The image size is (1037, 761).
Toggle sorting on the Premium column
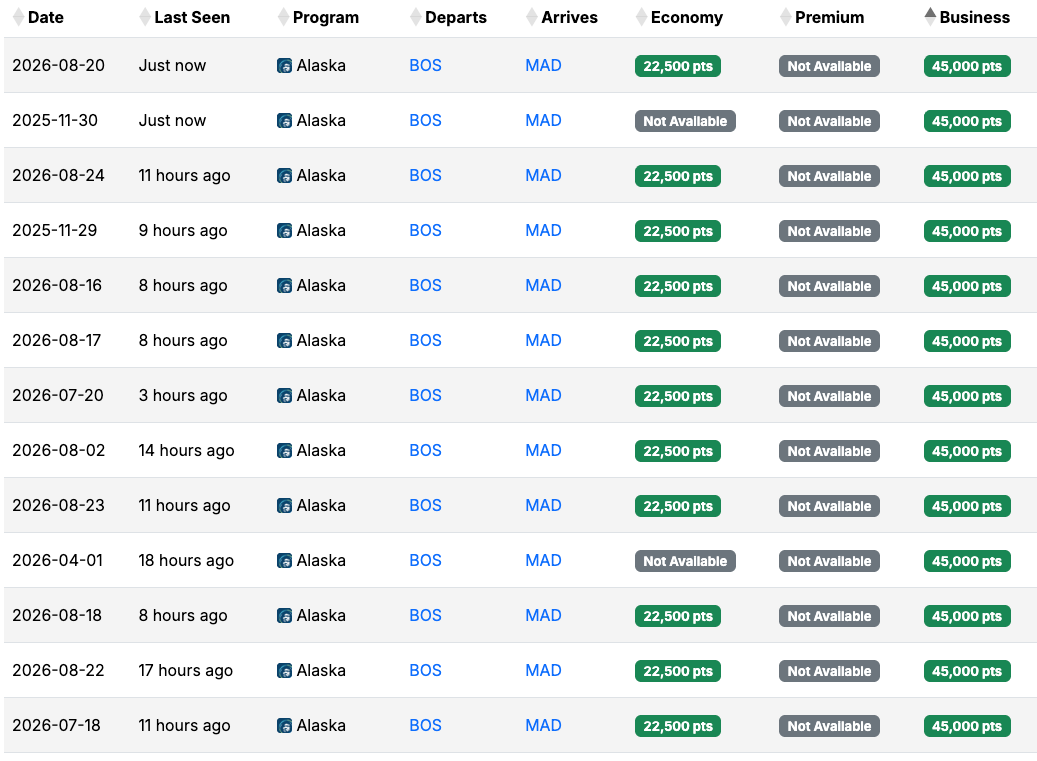(783, 17)
